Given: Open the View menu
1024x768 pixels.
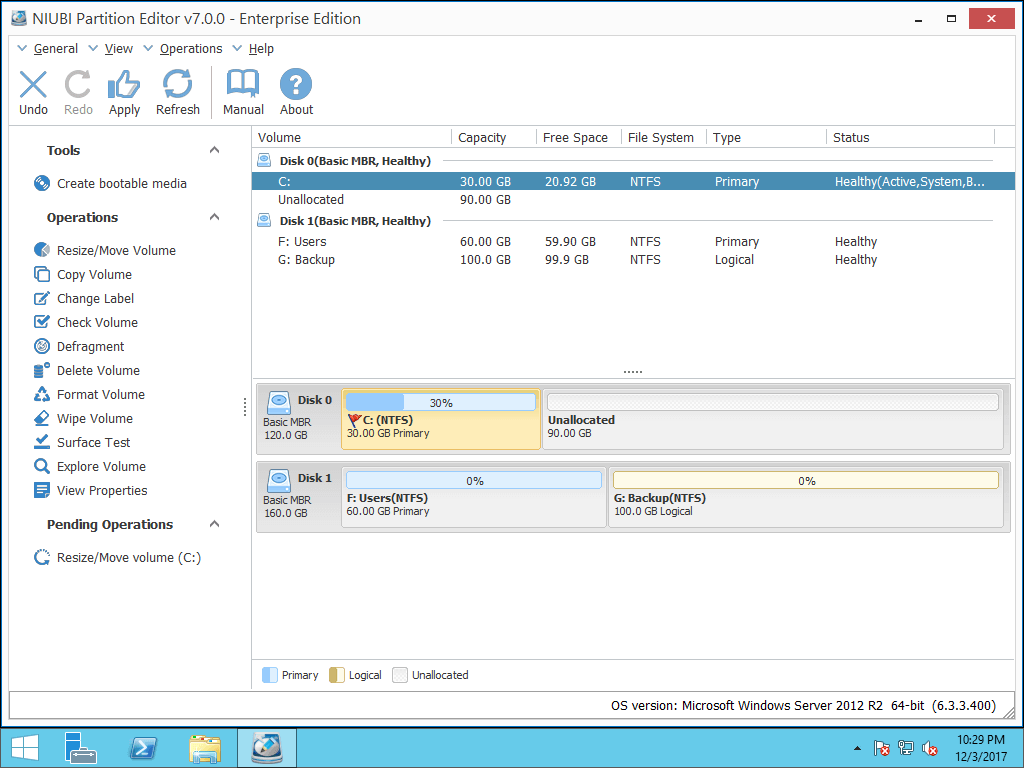Looking at the screenshot, I should 118,48.
